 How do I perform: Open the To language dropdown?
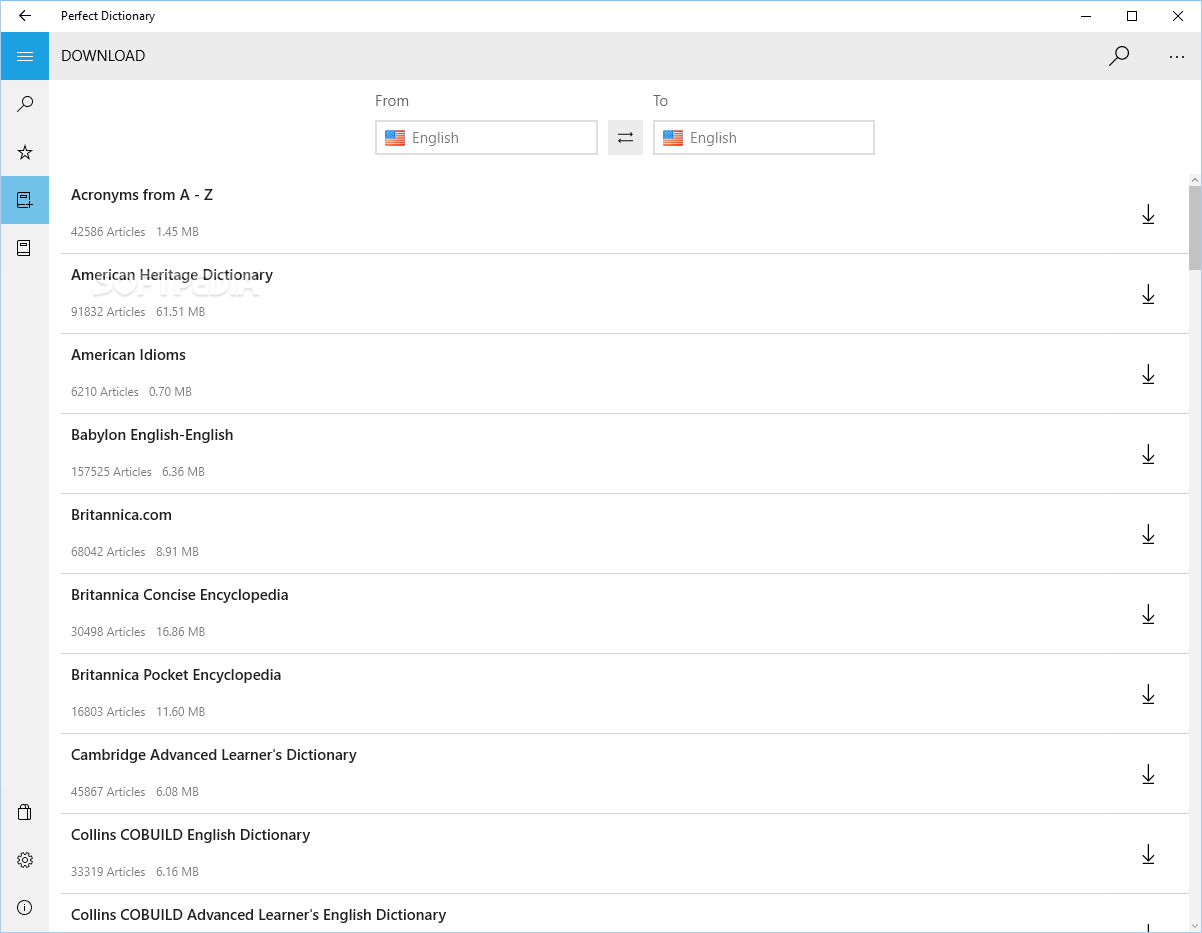pos(764,138)
